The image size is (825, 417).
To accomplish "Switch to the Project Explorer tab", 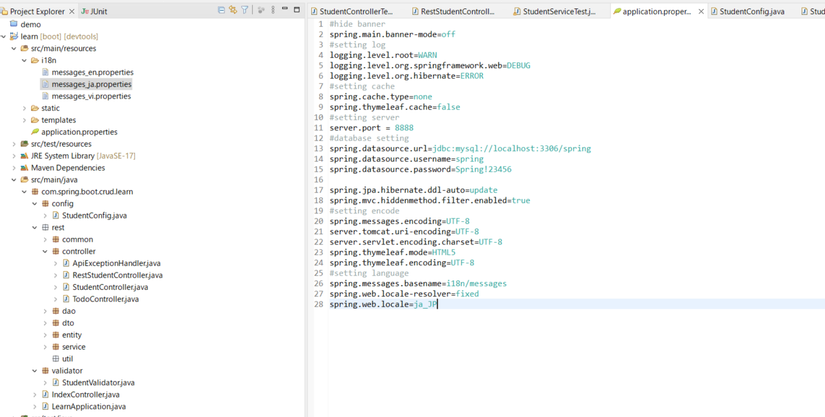I will (38, 11).
